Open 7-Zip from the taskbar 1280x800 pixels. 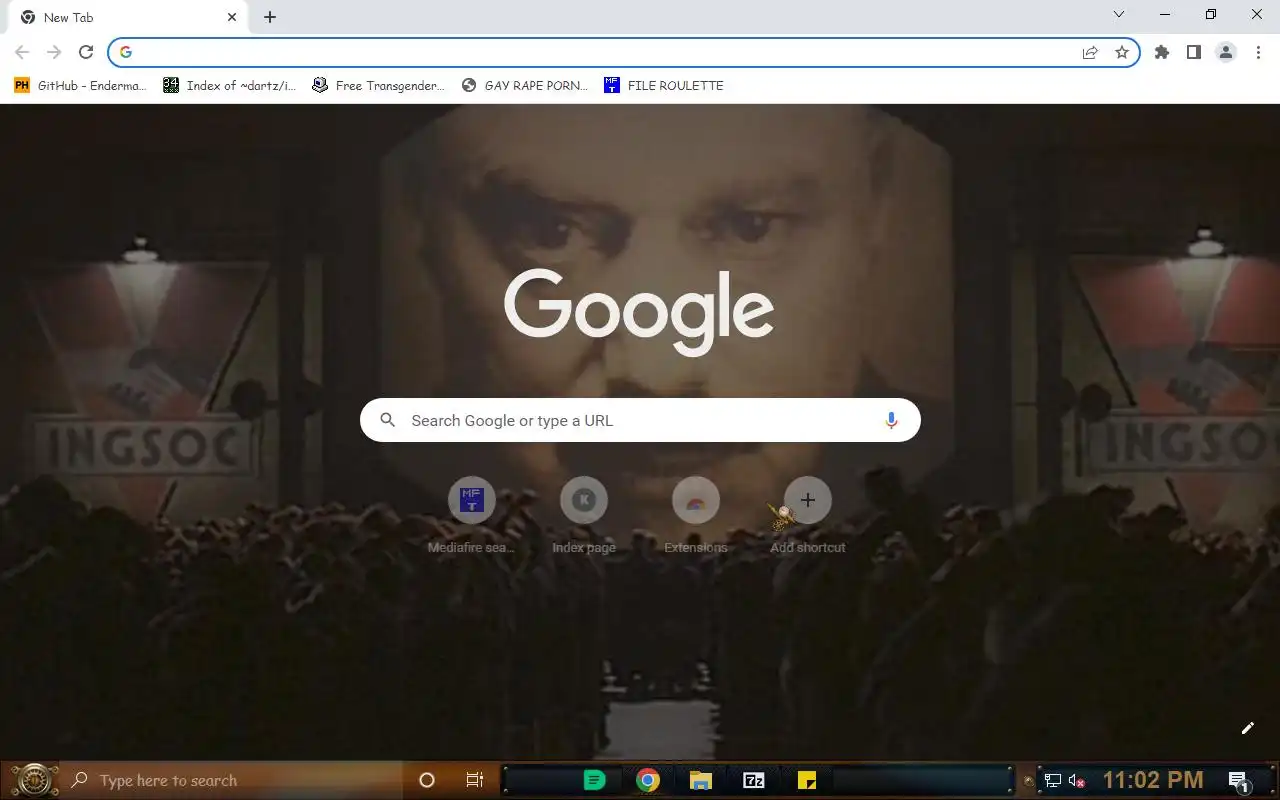(x=753, y=780)
